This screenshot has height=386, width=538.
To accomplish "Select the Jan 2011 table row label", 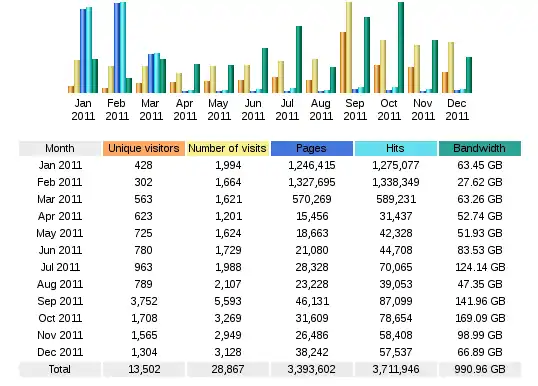I will pos(60,165).
